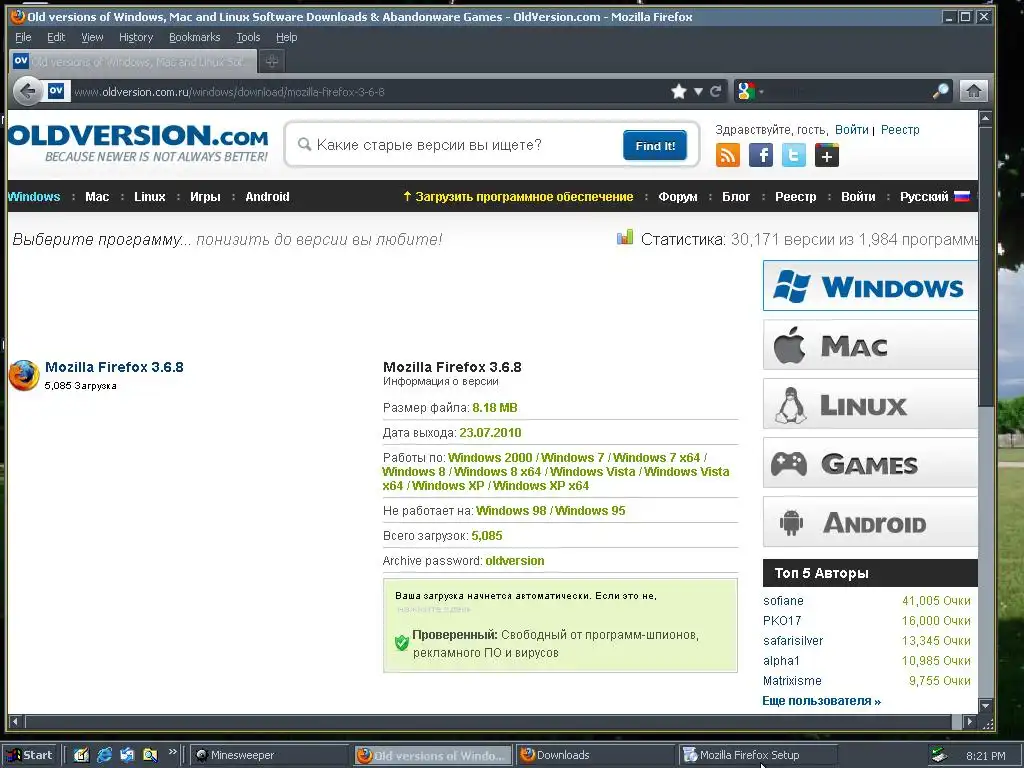Image resolution: width=1024 pixels, height=768 pixels.
Task: Click Загрузить программное обеспечение upload link
Action: [518, 197]
